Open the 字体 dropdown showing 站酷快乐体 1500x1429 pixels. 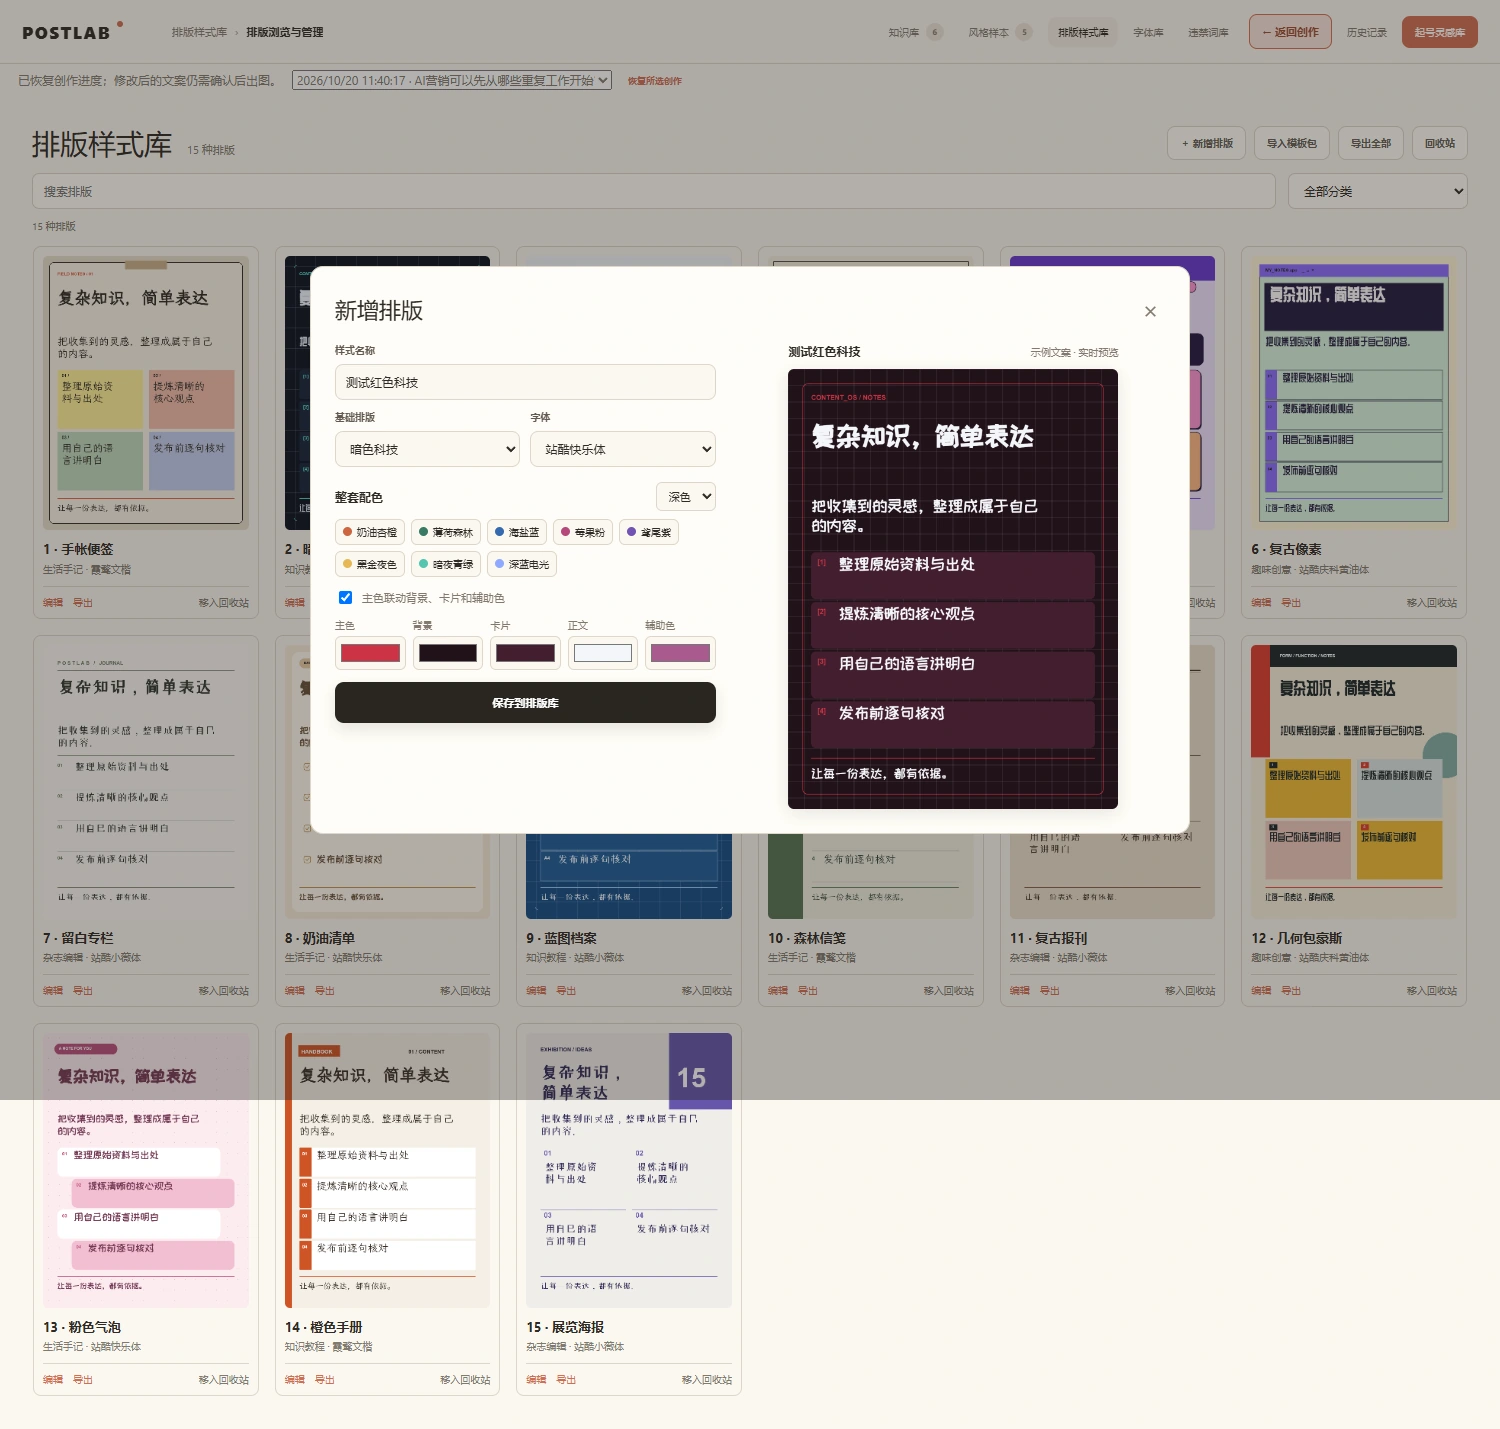(623, 449)
